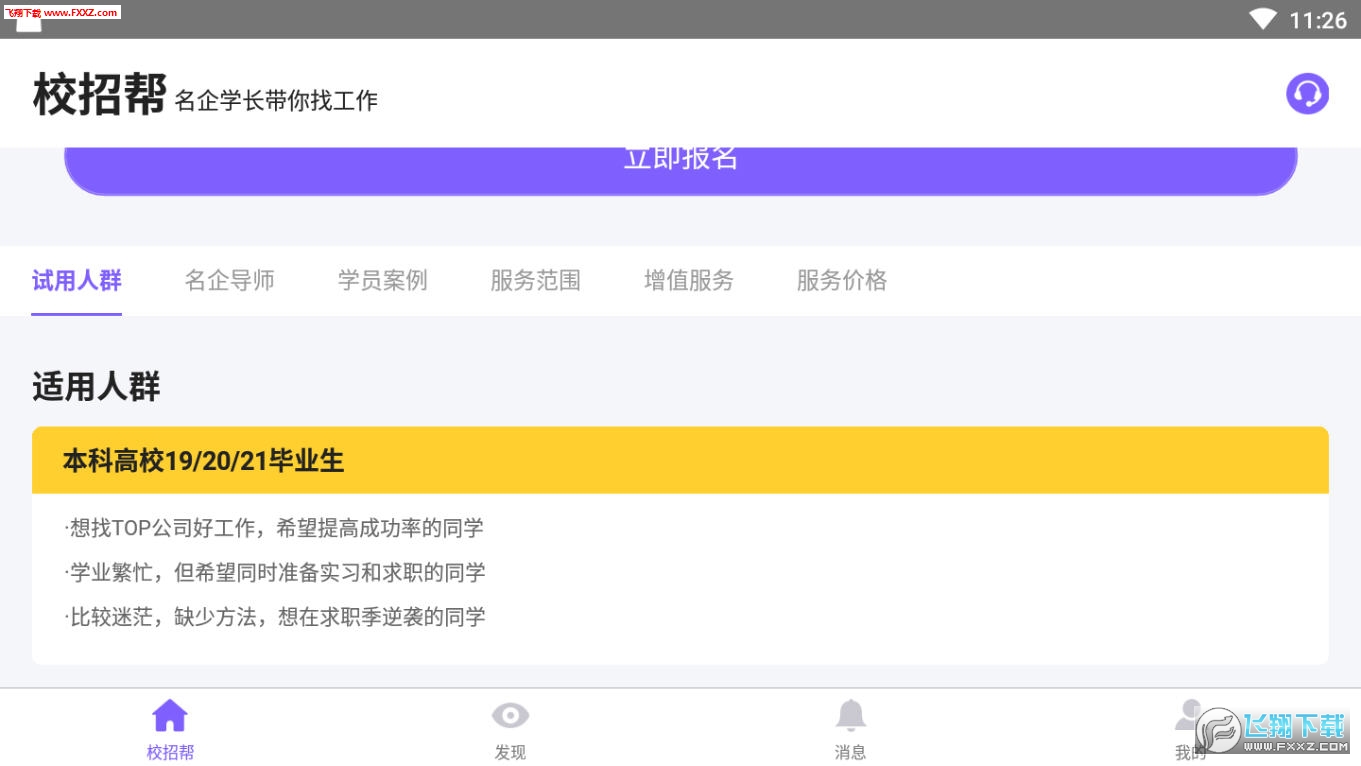
Task: Tap line 比较迷茫，缺少方法
Action: coord(274,617)
